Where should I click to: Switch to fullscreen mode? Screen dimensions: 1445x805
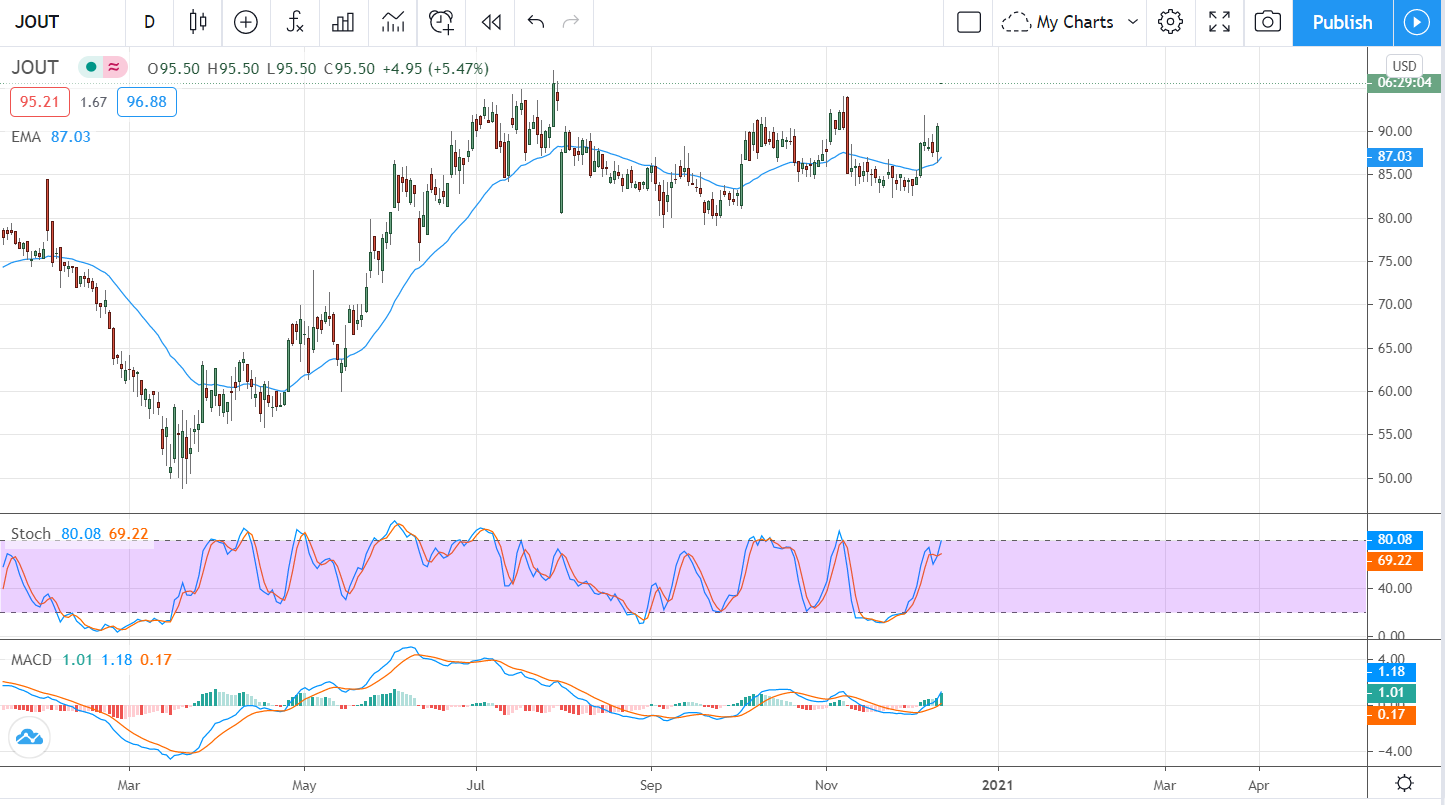click(1219, 22)
